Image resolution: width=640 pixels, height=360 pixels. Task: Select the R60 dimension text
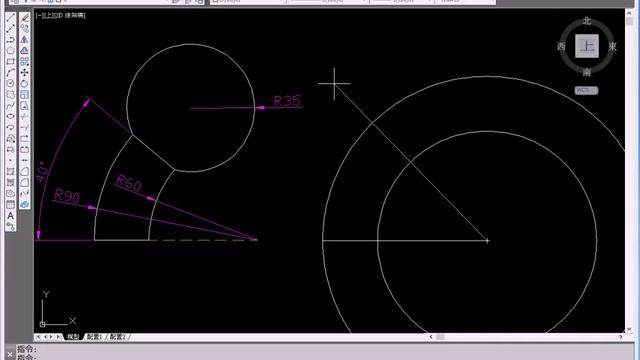coord(129,183)
